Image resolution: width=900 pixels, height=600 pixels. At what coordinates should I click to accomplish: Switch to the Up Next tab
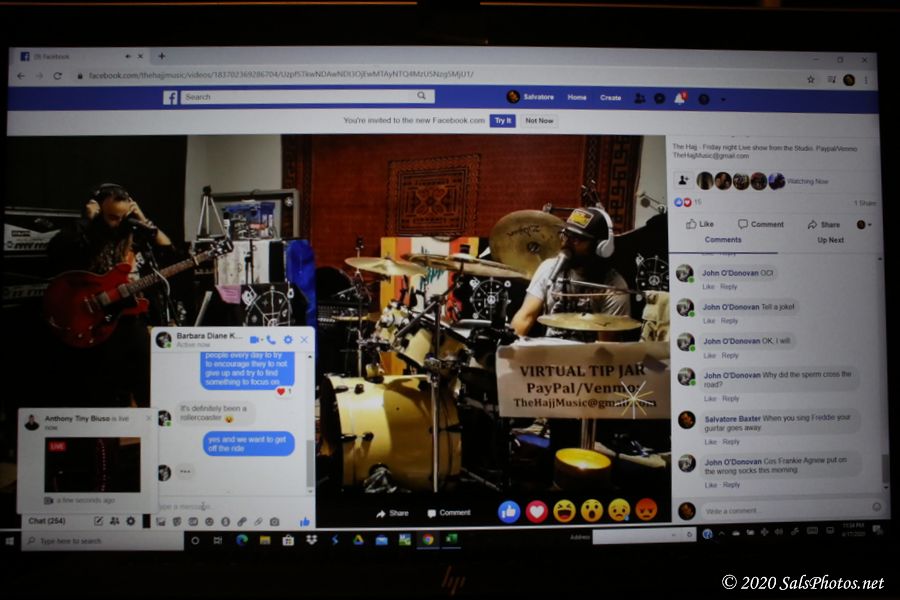pos(830,240)
